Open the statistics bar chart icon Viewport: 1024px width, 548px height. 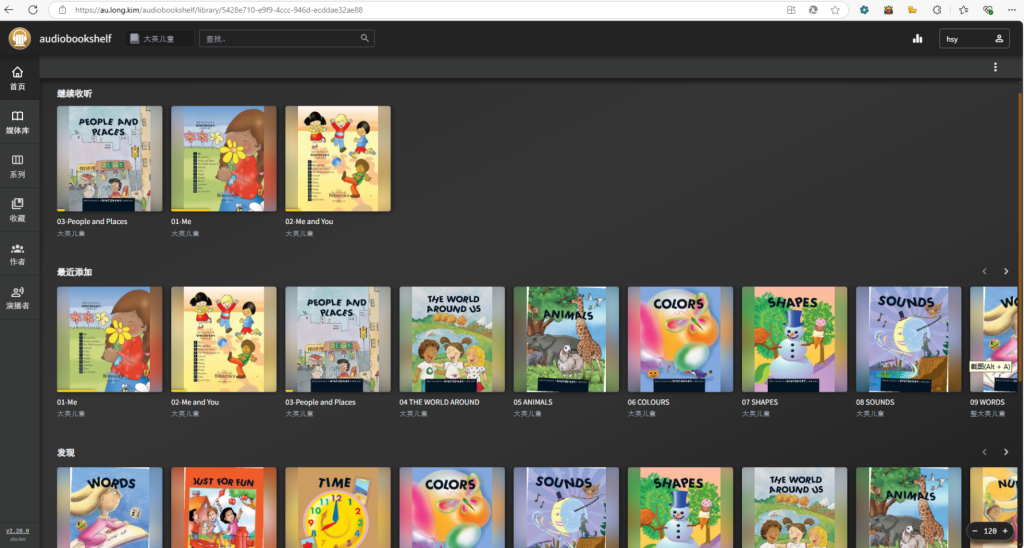(918, 39)
